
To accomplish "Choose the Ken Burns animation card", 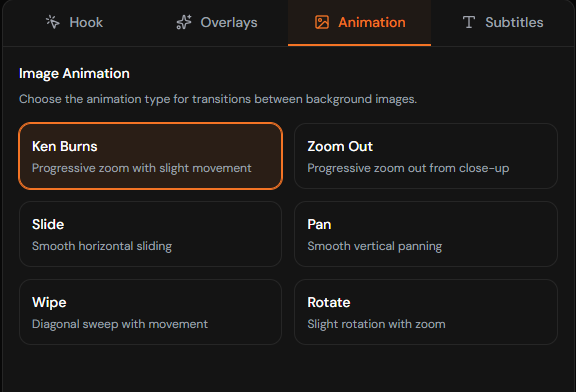I will [x=151, y=156].
